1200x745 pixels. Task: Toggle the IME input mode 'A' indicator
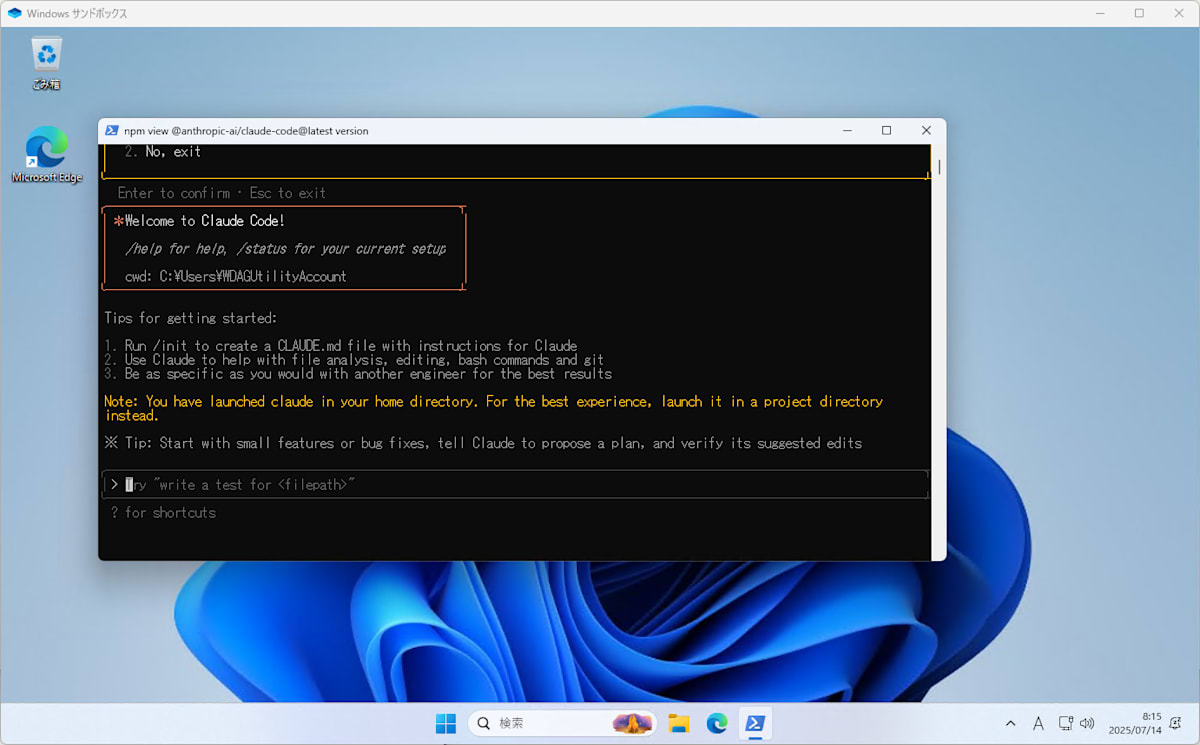(1038, 723)
